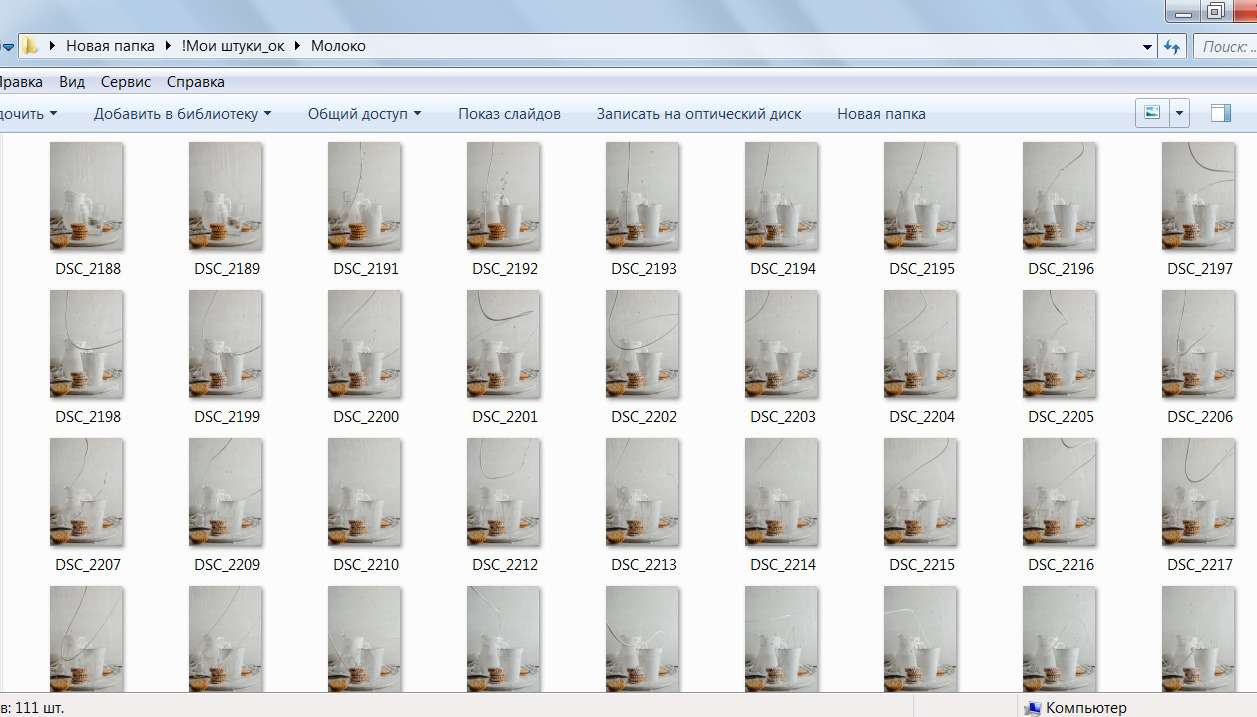1257x717 pixels.
Task: Select thumbnail DSC_2194
Action: tap(782, 196)
